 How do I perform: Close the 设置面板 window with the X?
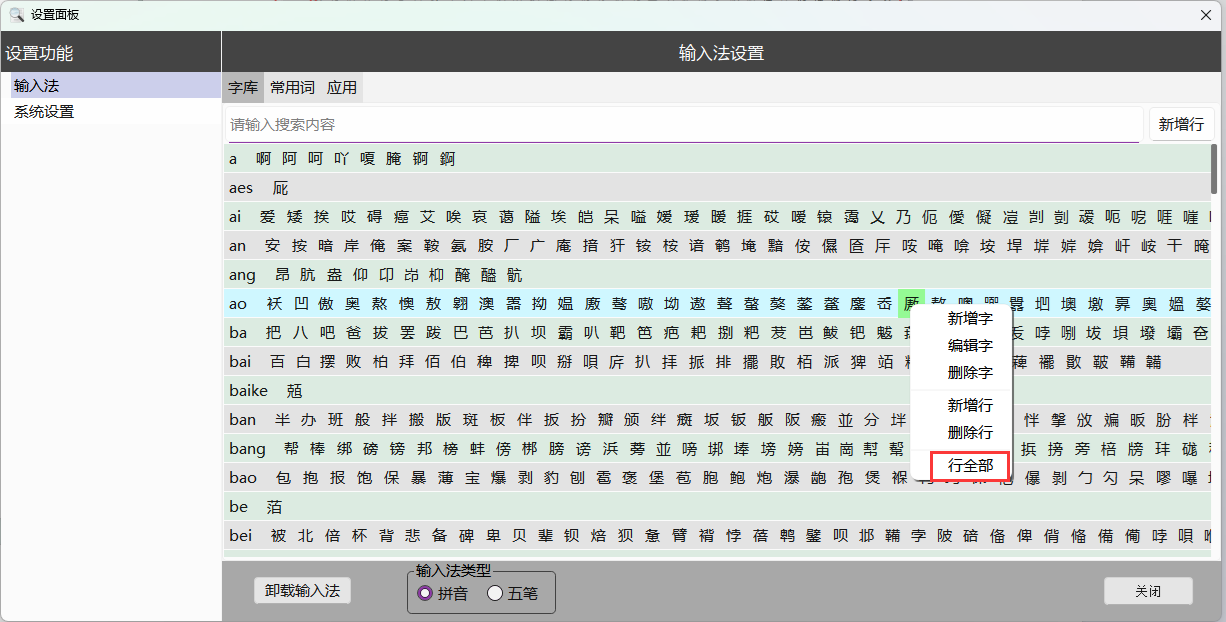1206,14
